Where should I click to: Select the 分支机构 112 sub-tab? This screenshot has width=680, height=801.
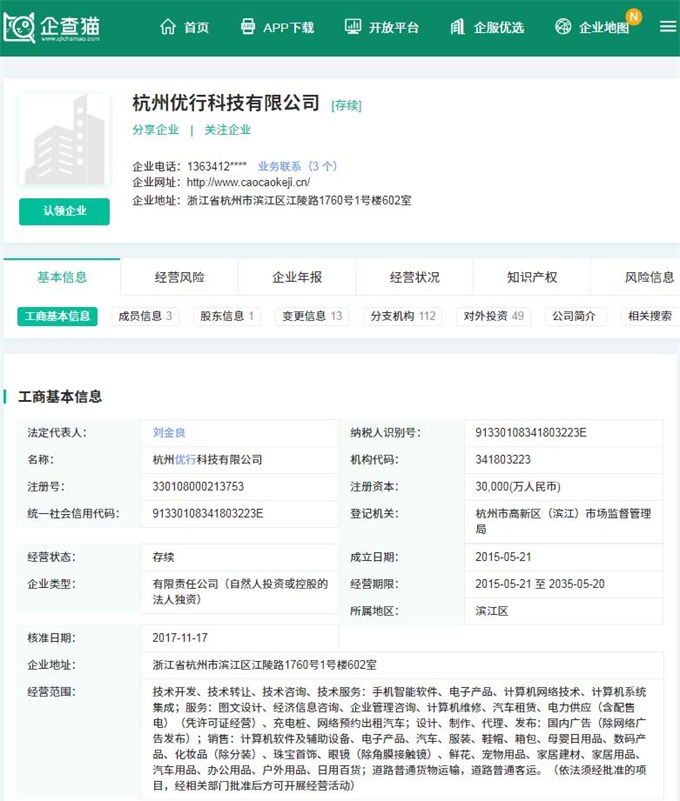pyautogui.click(x=403, y=316)
